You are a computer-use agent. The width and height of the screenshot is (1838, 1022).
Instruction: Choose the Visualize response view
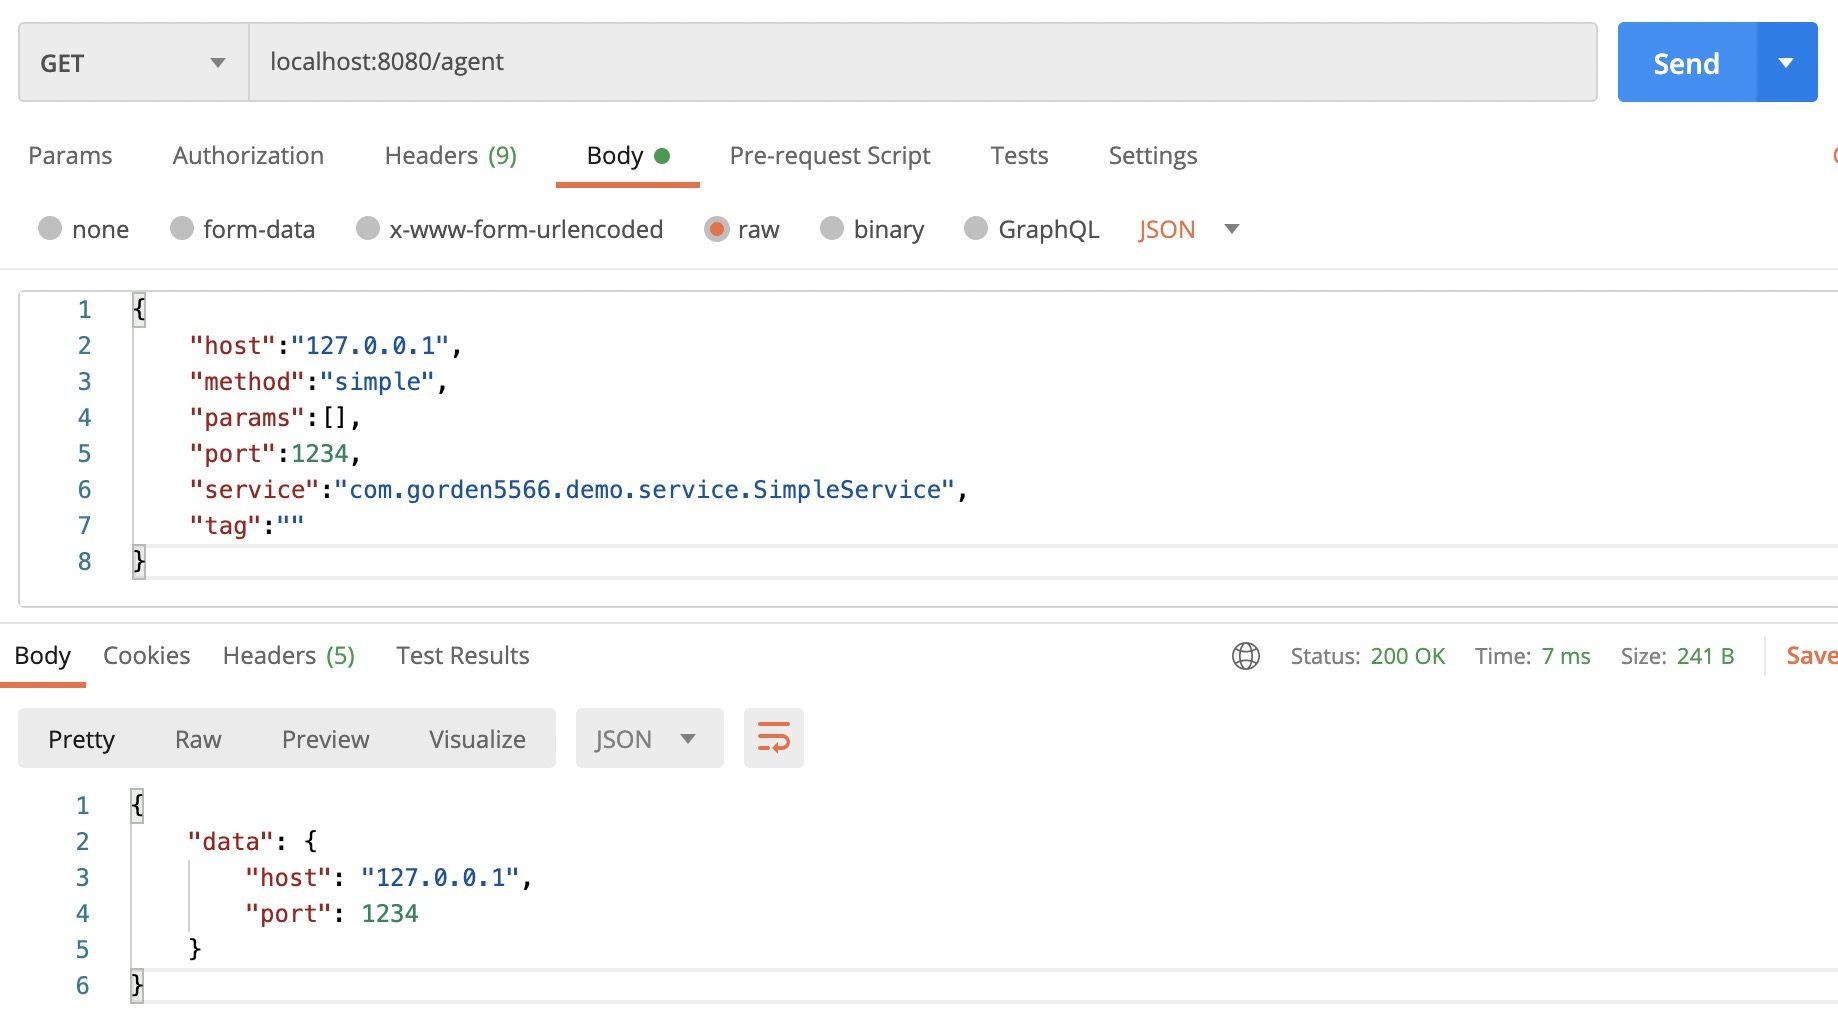[x=477, y=739]
